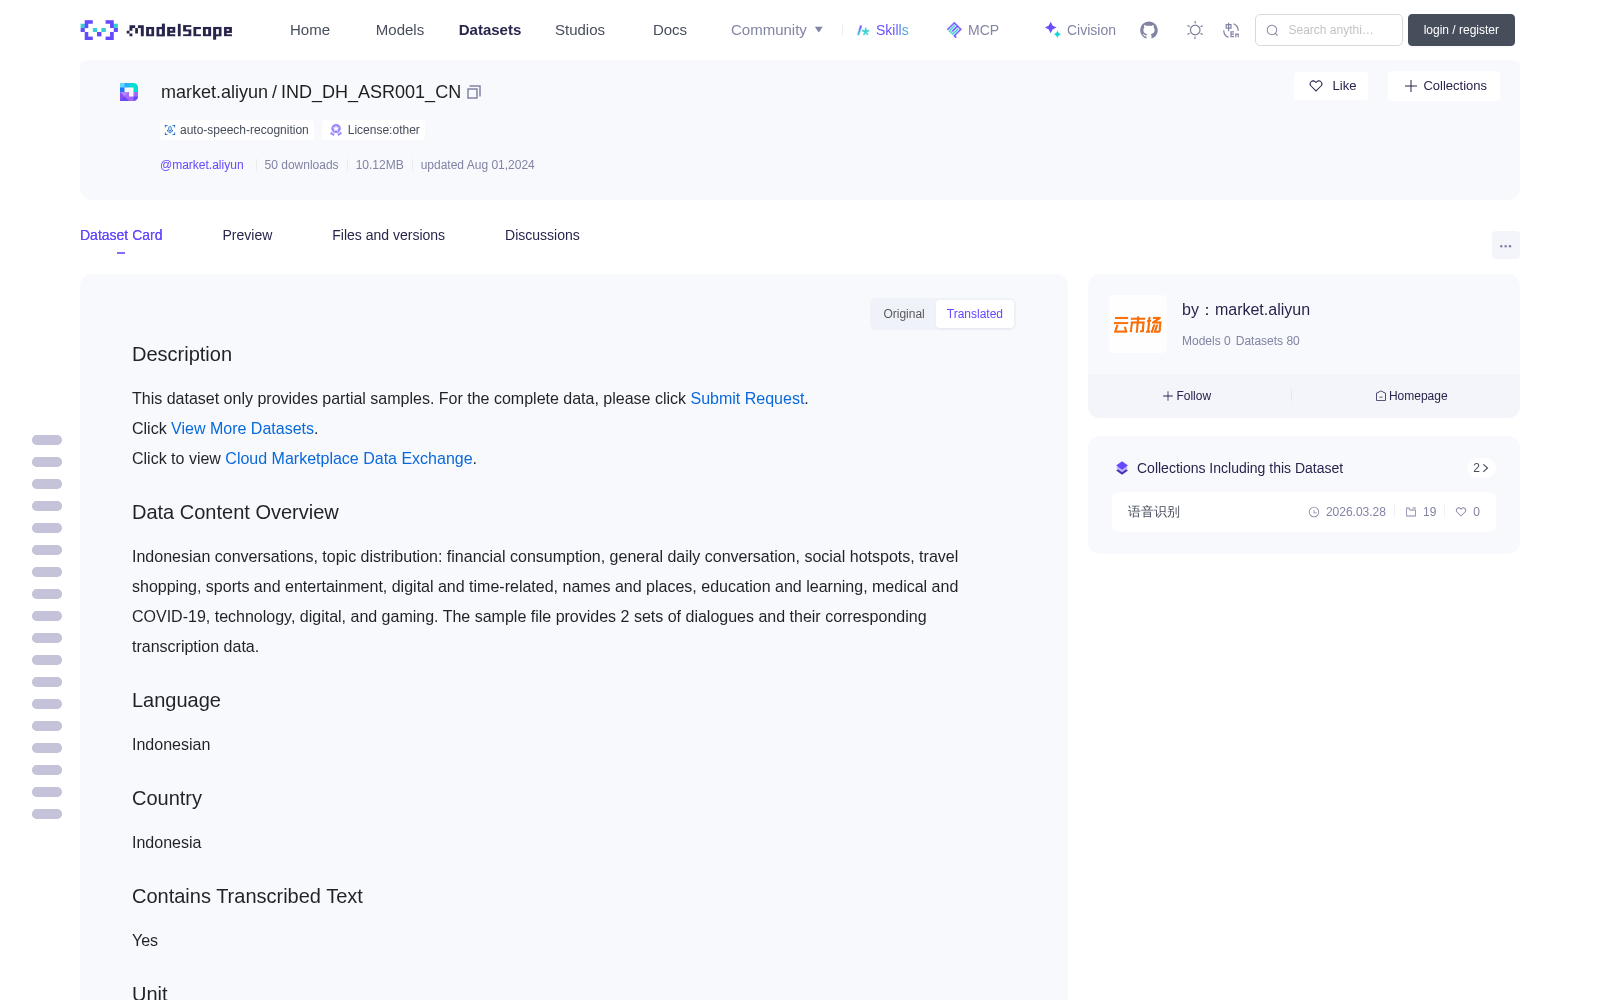The width and height of the screenshot is (1600, 1000).
Task: Go to Home page
Action: [310, 30]
